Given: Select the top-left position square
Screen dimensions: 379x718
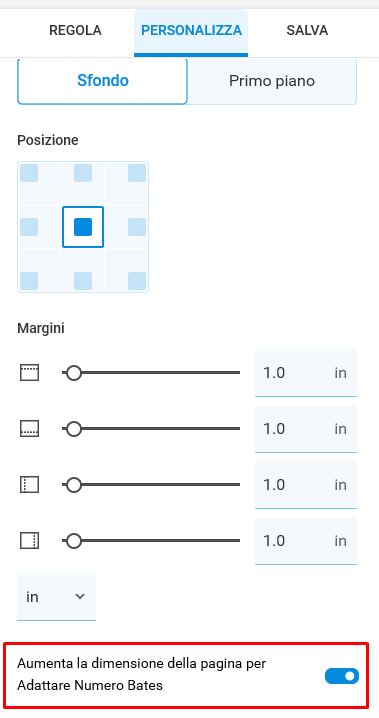Looking at the screenshot, I should point(29,173).
